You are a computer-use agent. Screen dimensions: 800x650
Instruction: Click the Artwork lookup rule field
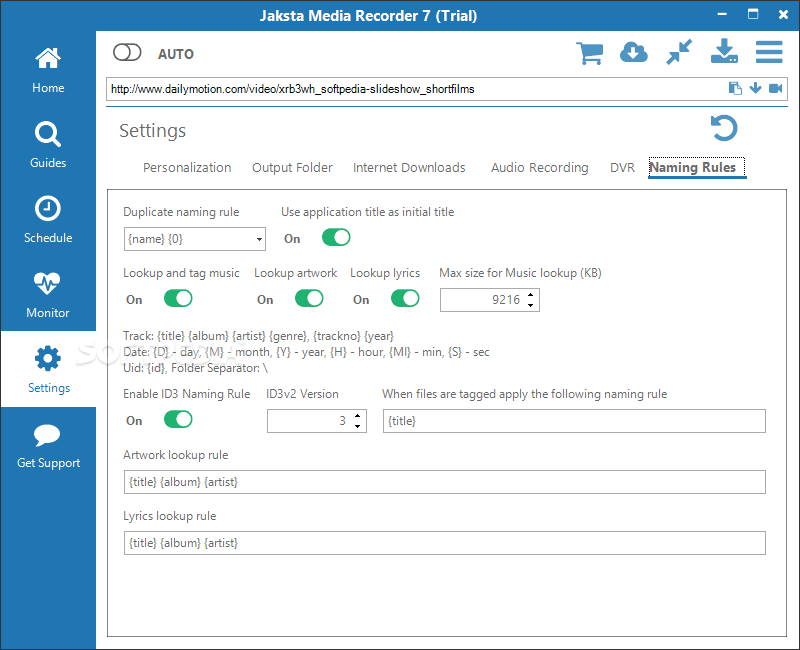pos(444,482)
